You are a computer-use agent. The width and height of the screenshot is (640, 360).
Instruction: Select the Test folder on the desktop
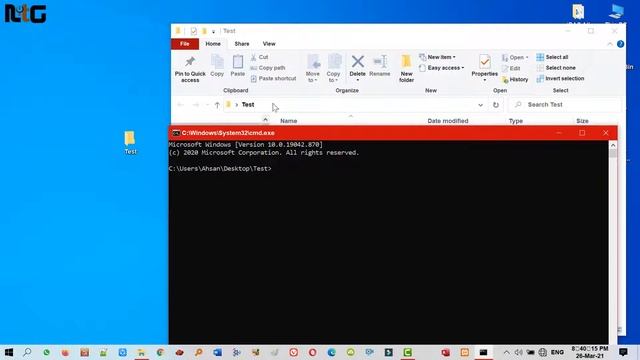point(130,143)
